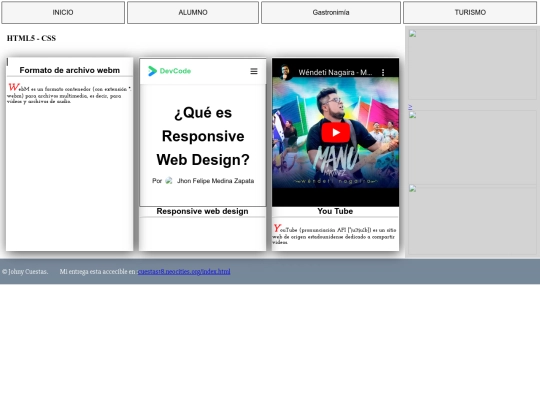The height and width of the screenshot is (405, 540).
Task: Click the You Tube card heading
Action: click(335, 211)
